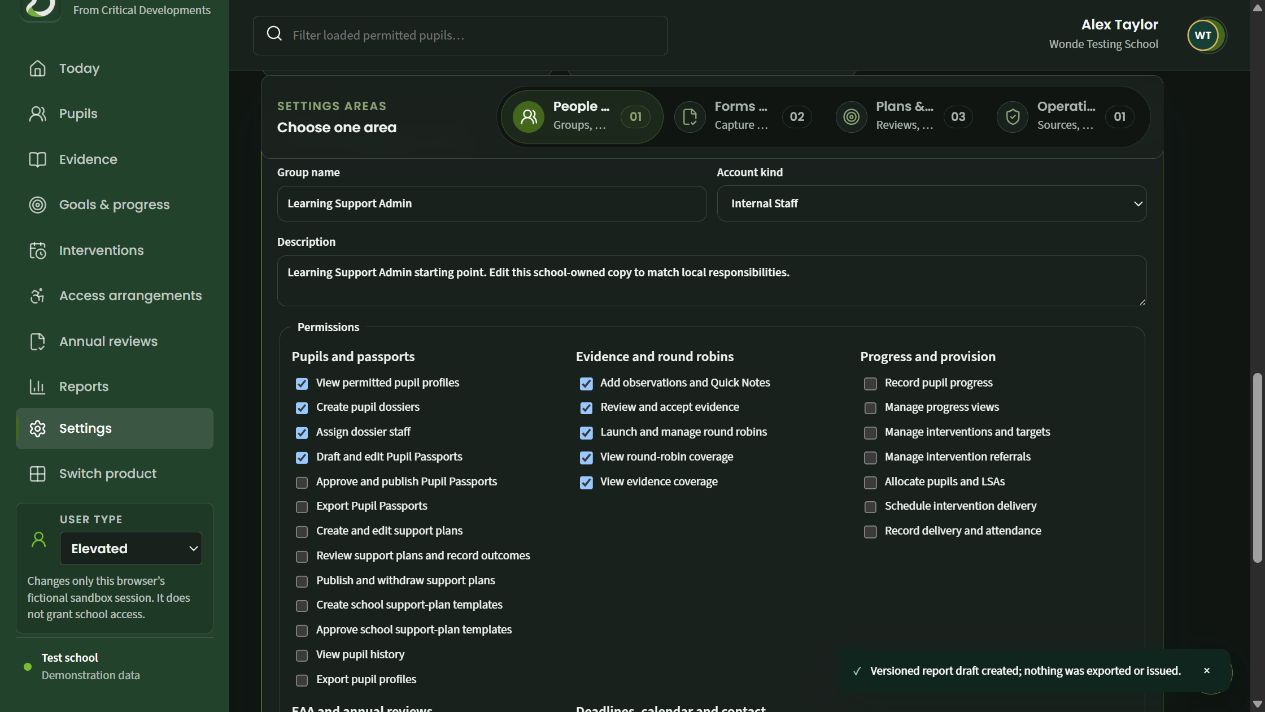Click the User type person icon
1265x712 pixels.
pyautogui.click(x=39, y=540)
